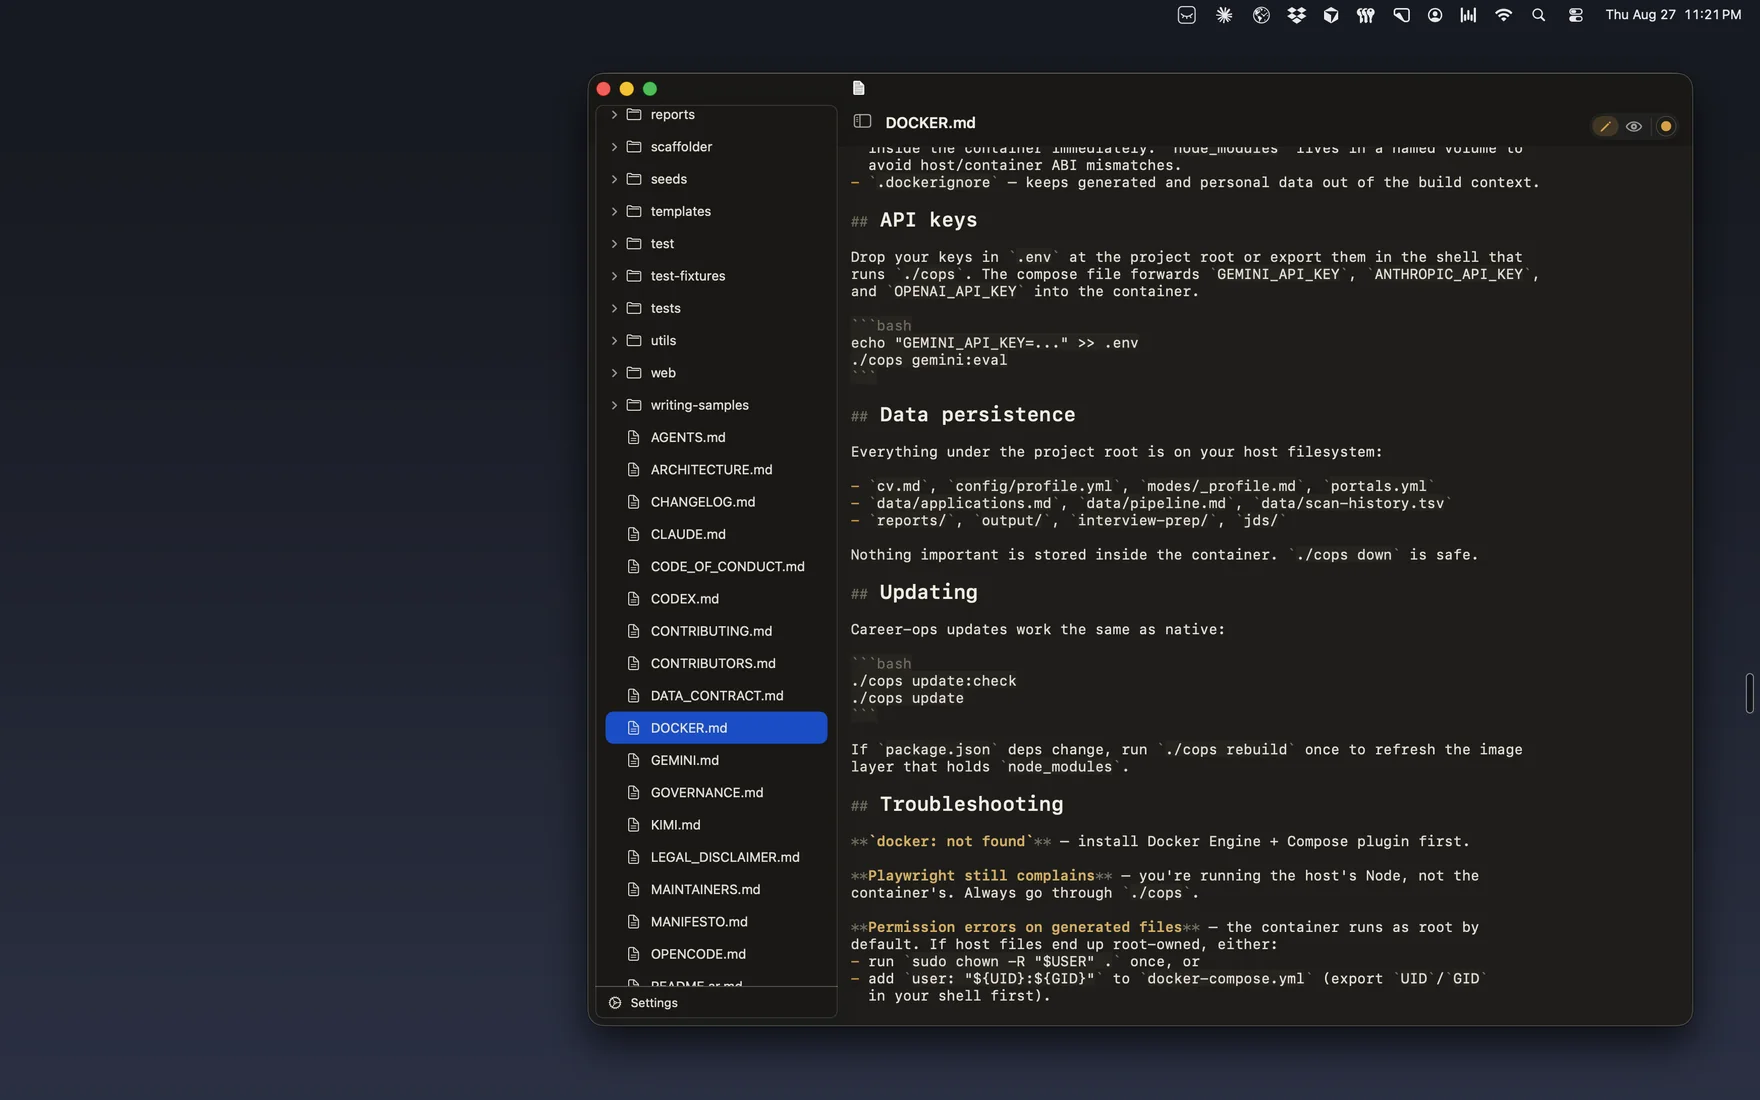1760x1100 pixels.
Task: Click the Settings gear icon
Action: [615, 1002]
